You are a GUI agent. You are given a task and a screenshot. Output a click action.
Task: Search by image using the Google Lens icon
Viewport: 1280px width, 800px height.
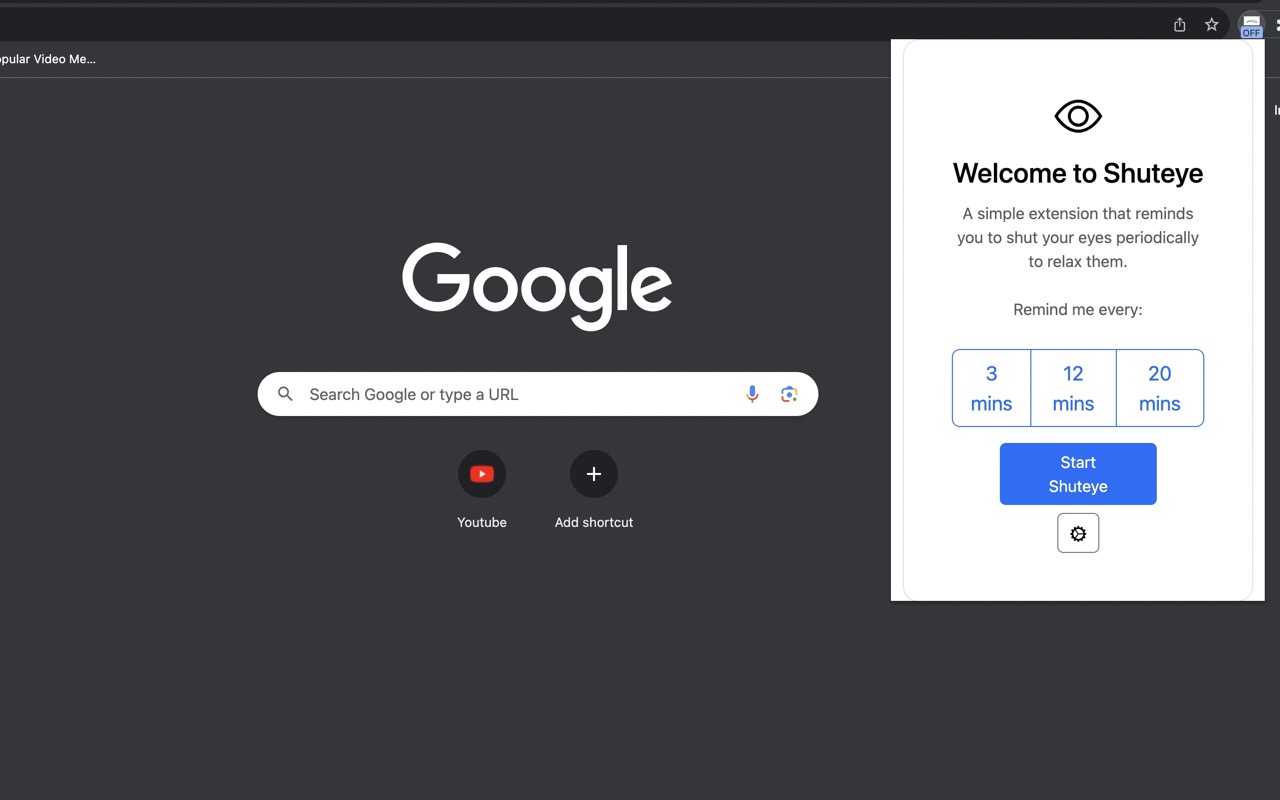pos(789,394)
